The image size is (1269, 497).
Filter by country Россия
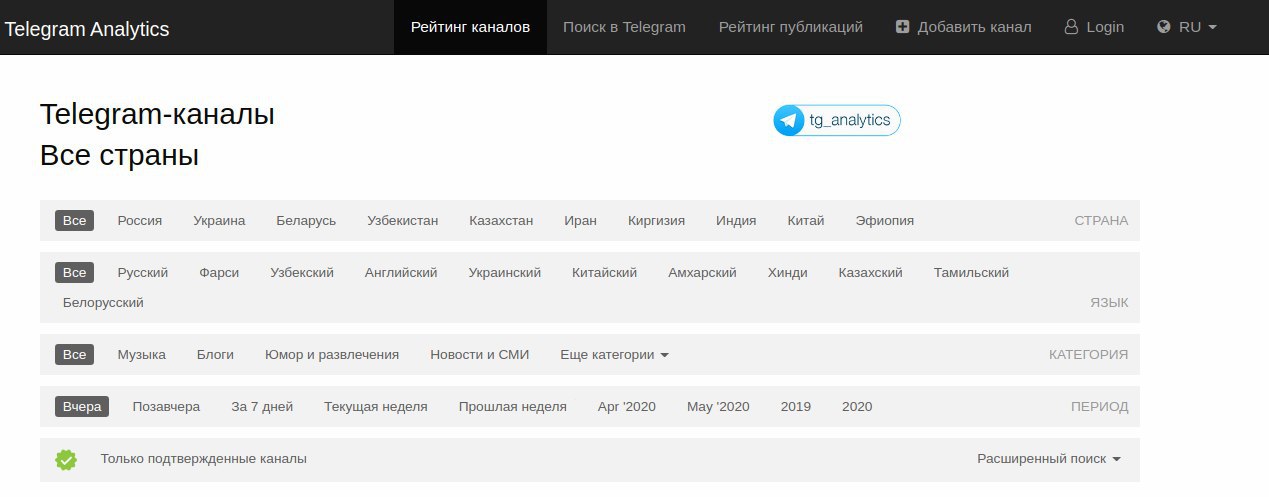140,220
